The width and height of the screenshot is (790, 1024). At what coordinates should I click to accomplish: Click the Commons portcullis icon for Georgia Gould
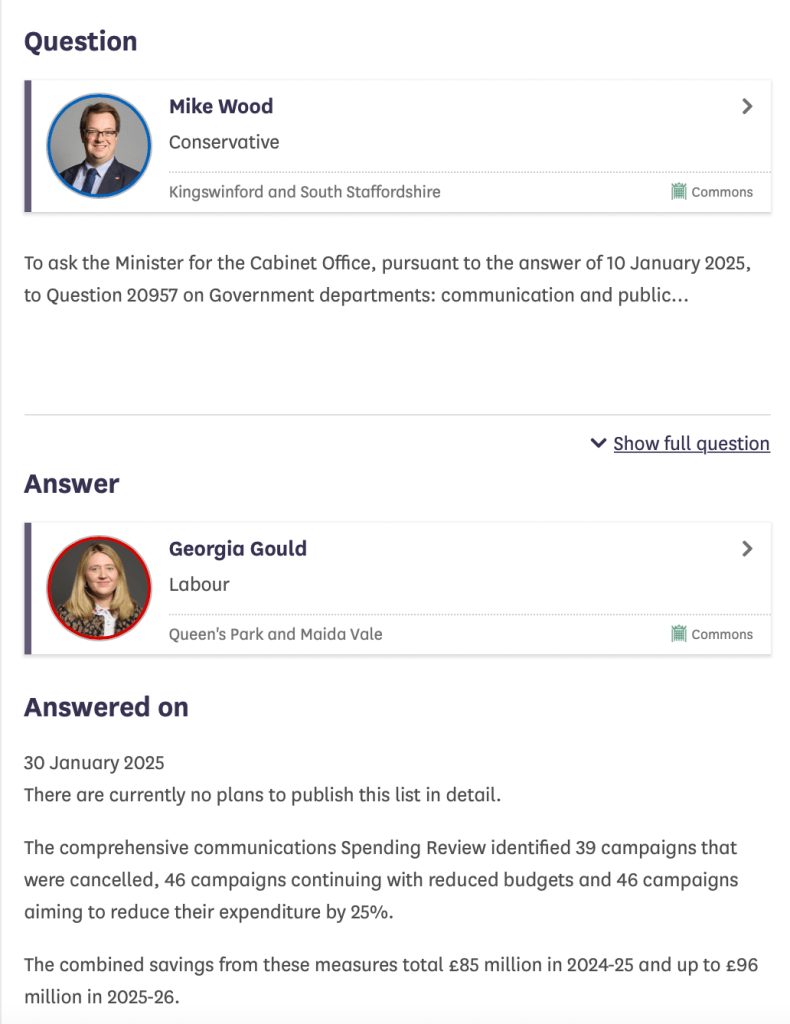pos(679,633)
